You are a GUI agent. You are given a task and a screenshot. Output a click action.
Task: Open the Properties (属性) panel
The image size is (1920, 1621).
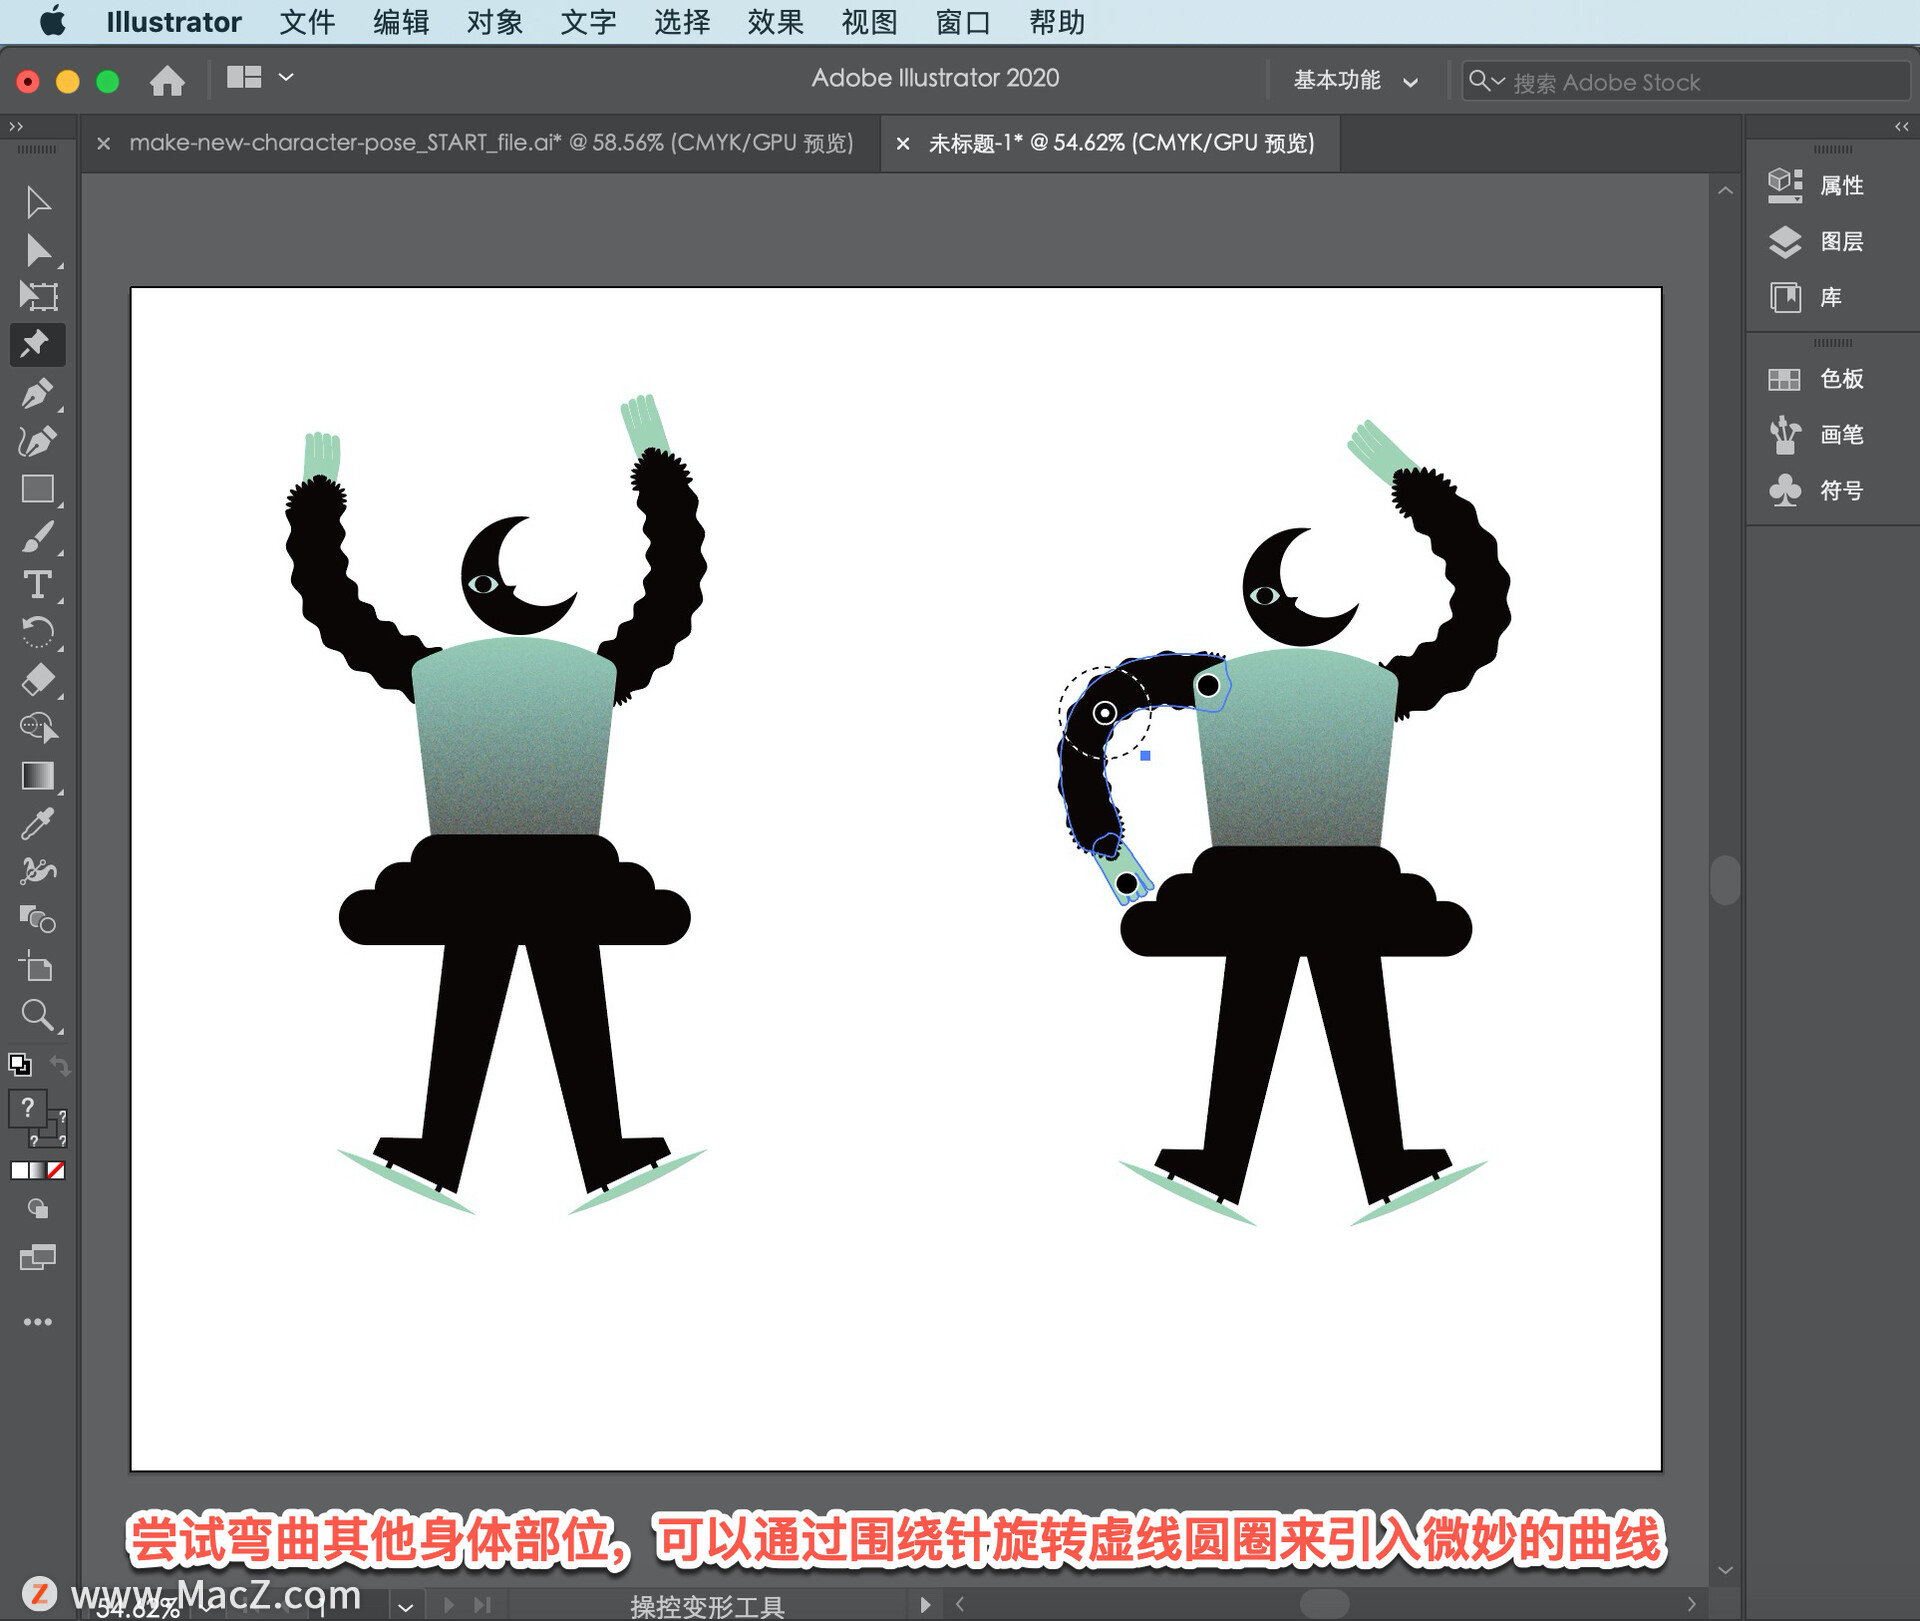[1816, 185]
